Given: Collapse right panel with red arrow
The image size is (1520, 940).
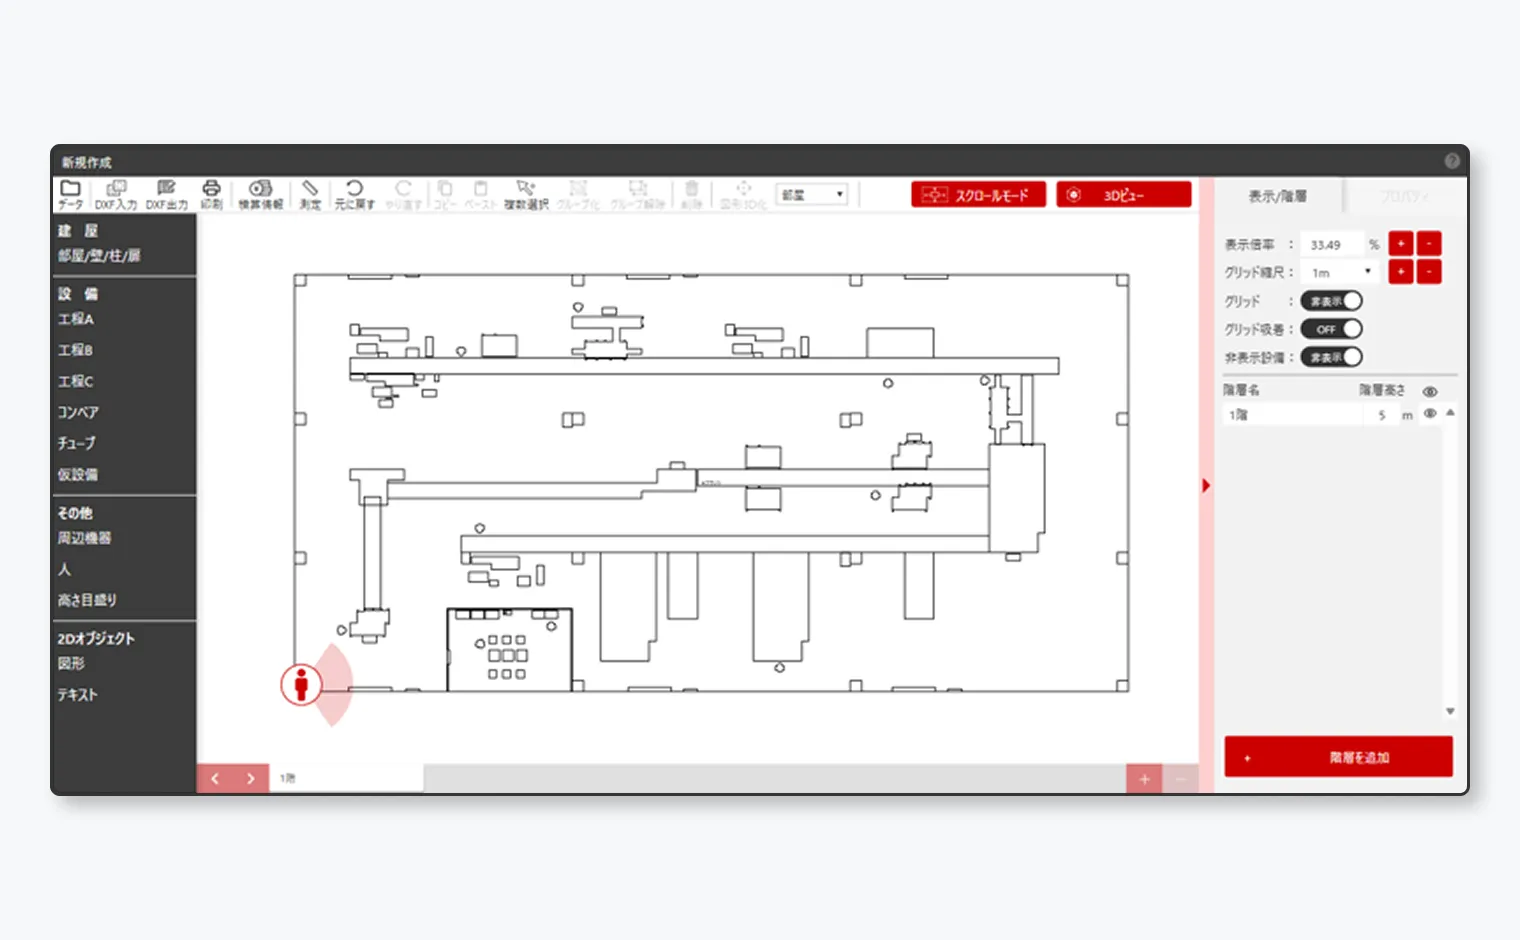Looking at the screenshot, I should [1206, 485].
